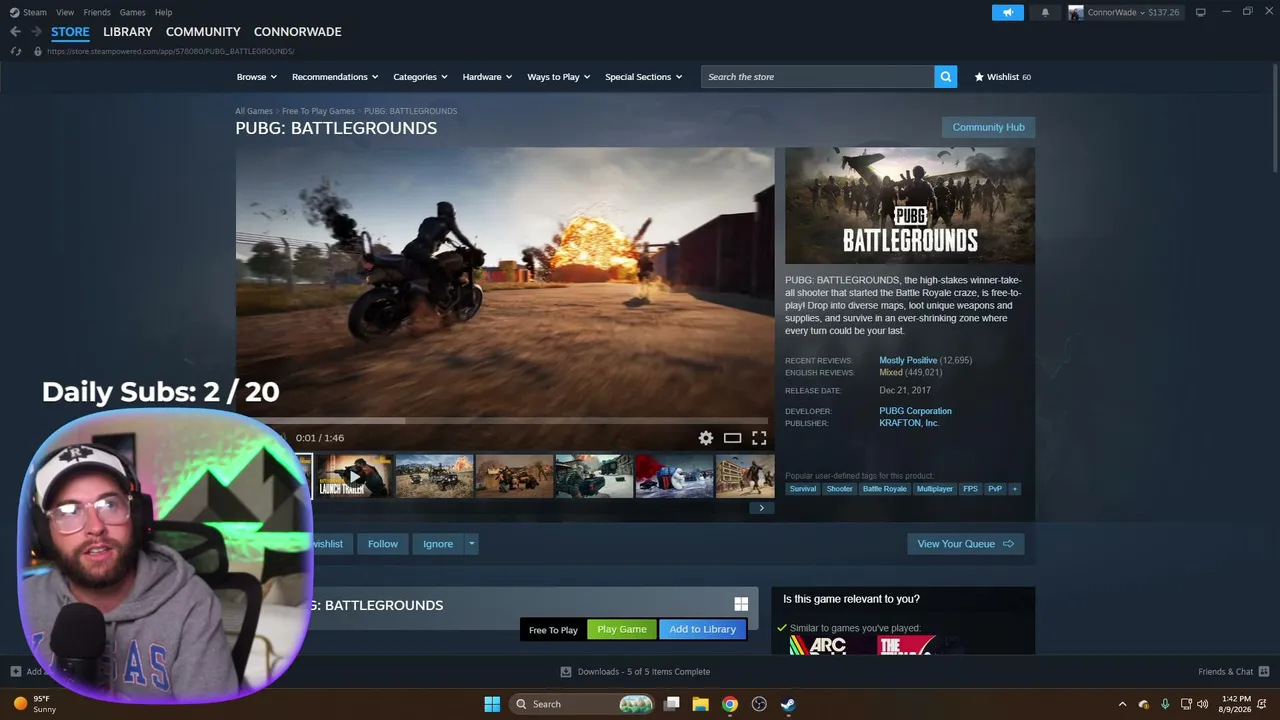Click the store search magnifier button
The width and height of the screenshot is (1280, 720).
point(946,77)
